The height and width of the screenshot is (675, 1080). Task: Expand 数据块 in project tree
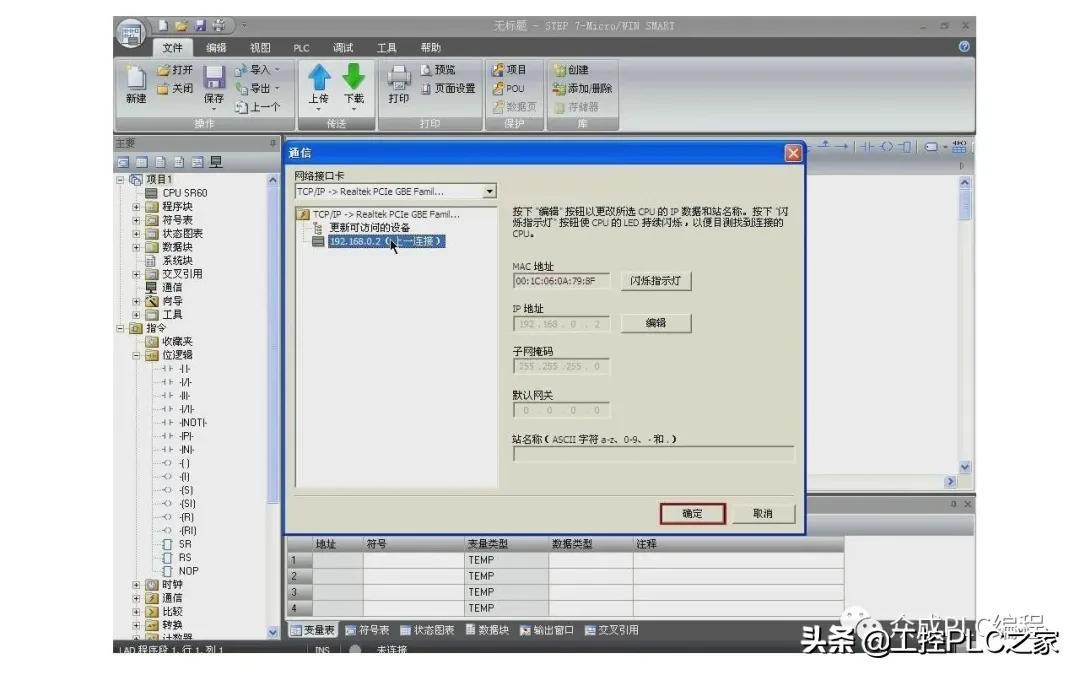136,247
